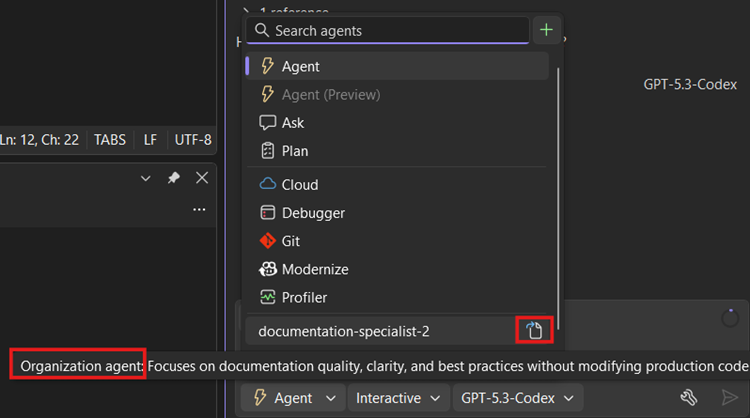
Task: Click the Modernize copilot icon
Action: [x=267, y=269]
